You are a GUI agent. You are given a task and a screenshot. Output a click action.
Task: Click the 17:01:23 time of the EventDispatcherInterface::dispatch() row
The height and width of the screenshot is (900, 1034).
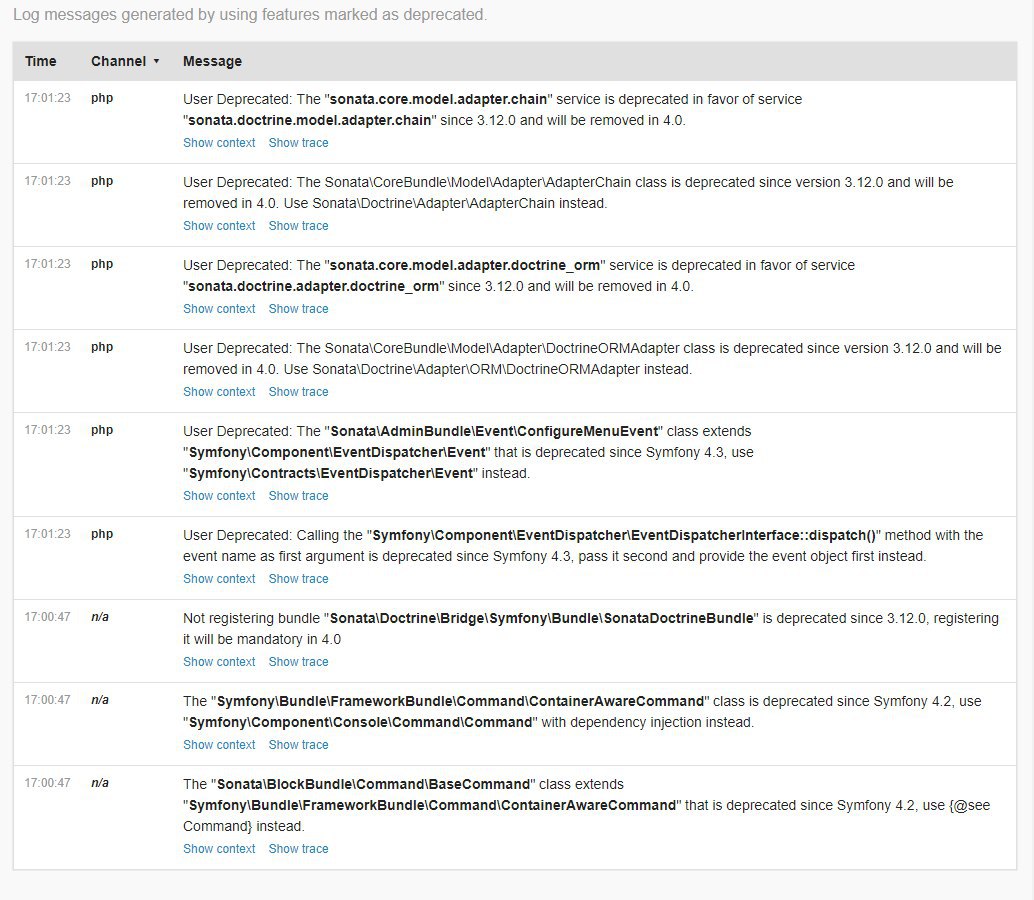(x=47, y=533)
